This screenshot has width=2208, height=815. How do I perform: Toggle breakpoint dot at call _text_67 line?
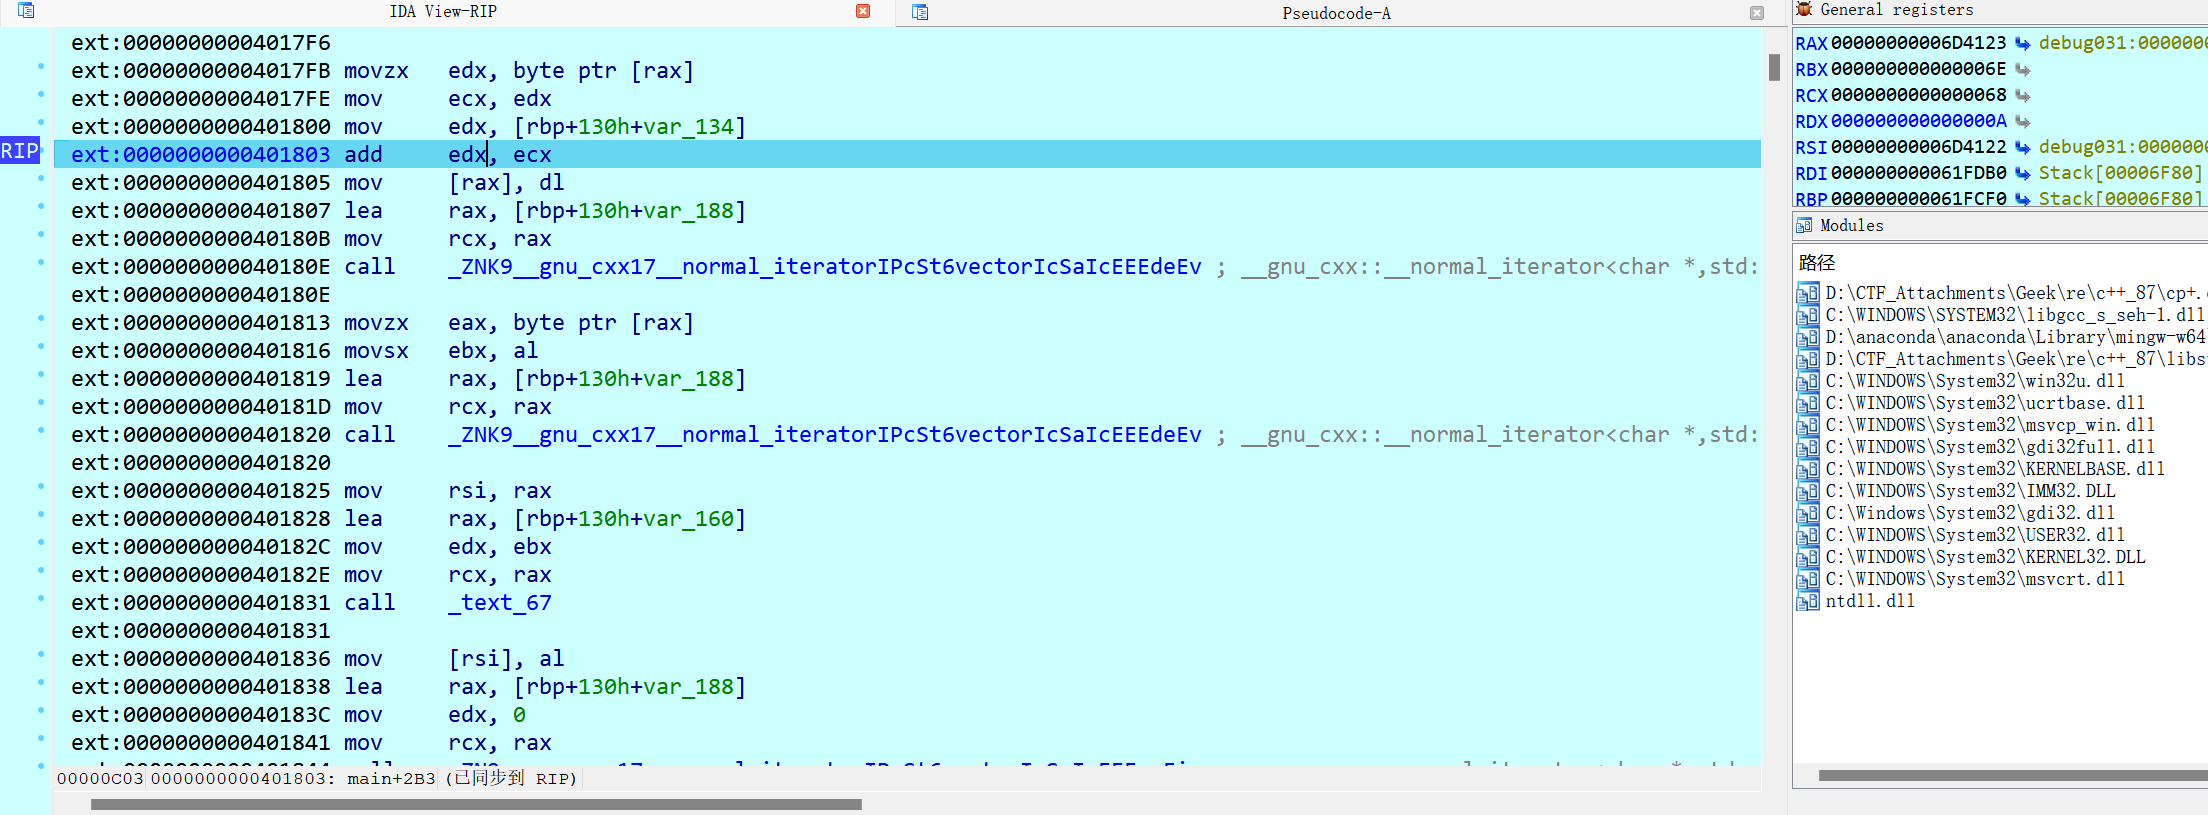41,598
